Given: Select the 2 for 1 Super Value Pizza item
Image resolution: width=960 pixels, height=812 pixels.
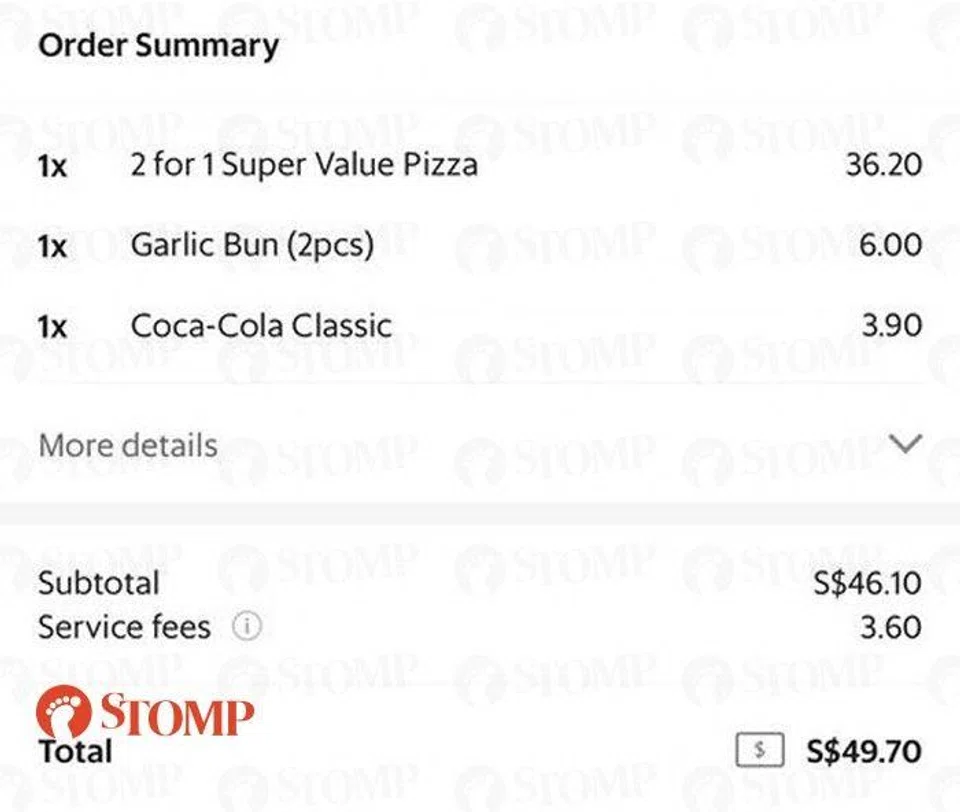Looking at the screenshot, I should coord(304,165).
